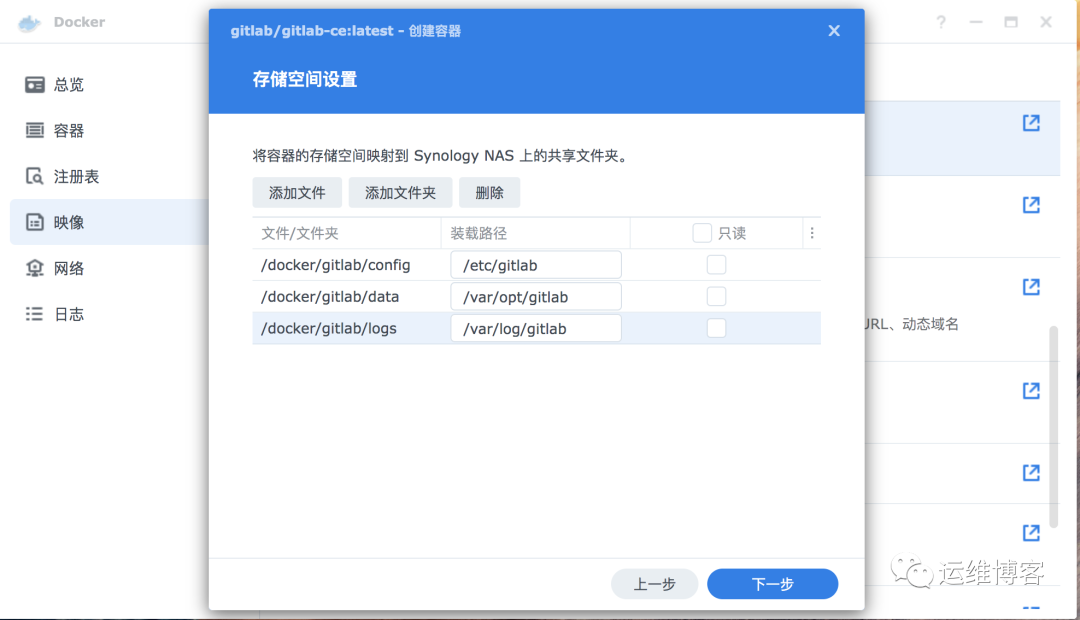This screenshot has width=1080, height=620.
Task: Enable read-only for /docker/gitlab/config
Action: (716, 265)
